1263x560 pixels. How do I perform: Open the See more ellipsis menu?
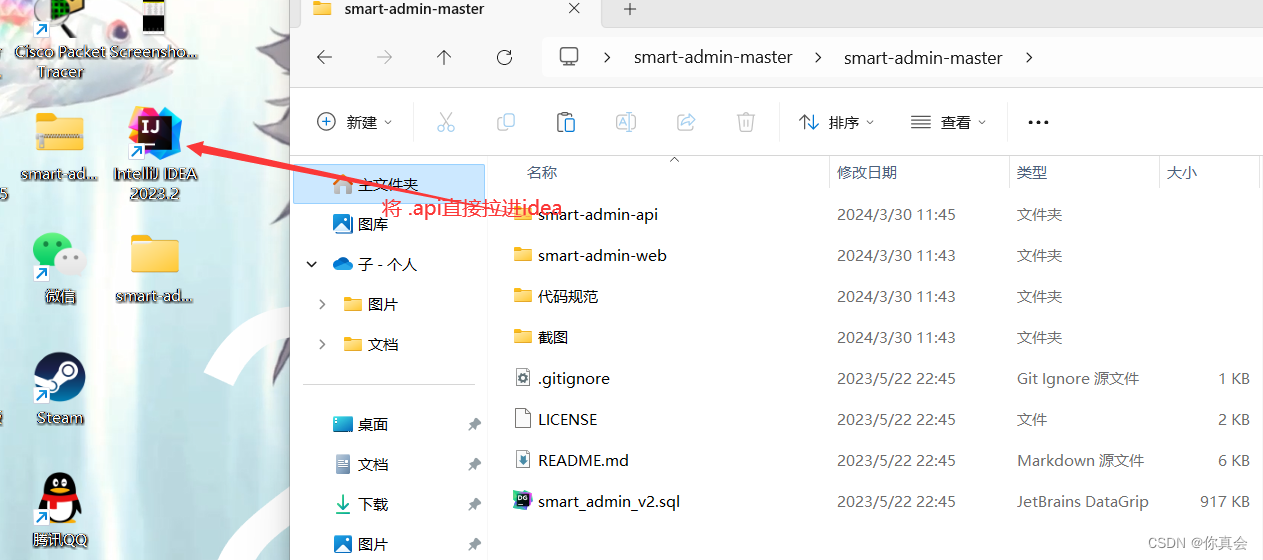(x=1038, y=122)
